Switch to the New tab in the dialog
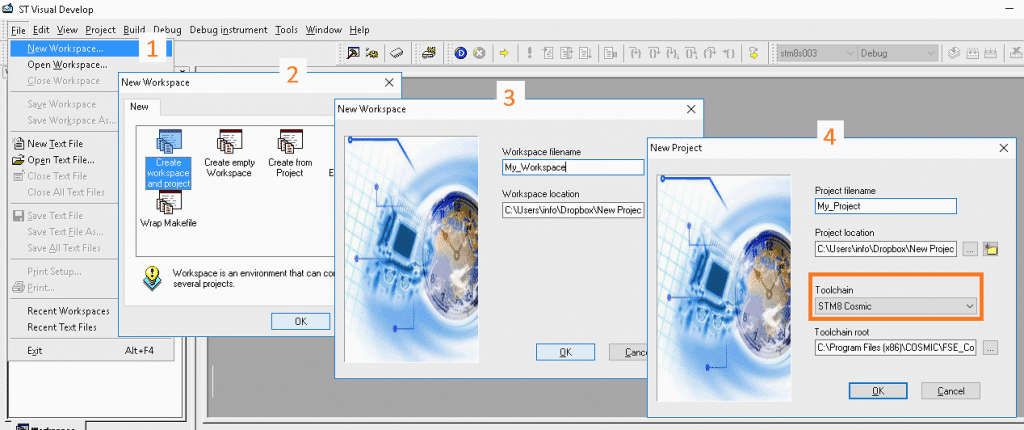Viewport: 1024px width, 430px height. [139, 106]
